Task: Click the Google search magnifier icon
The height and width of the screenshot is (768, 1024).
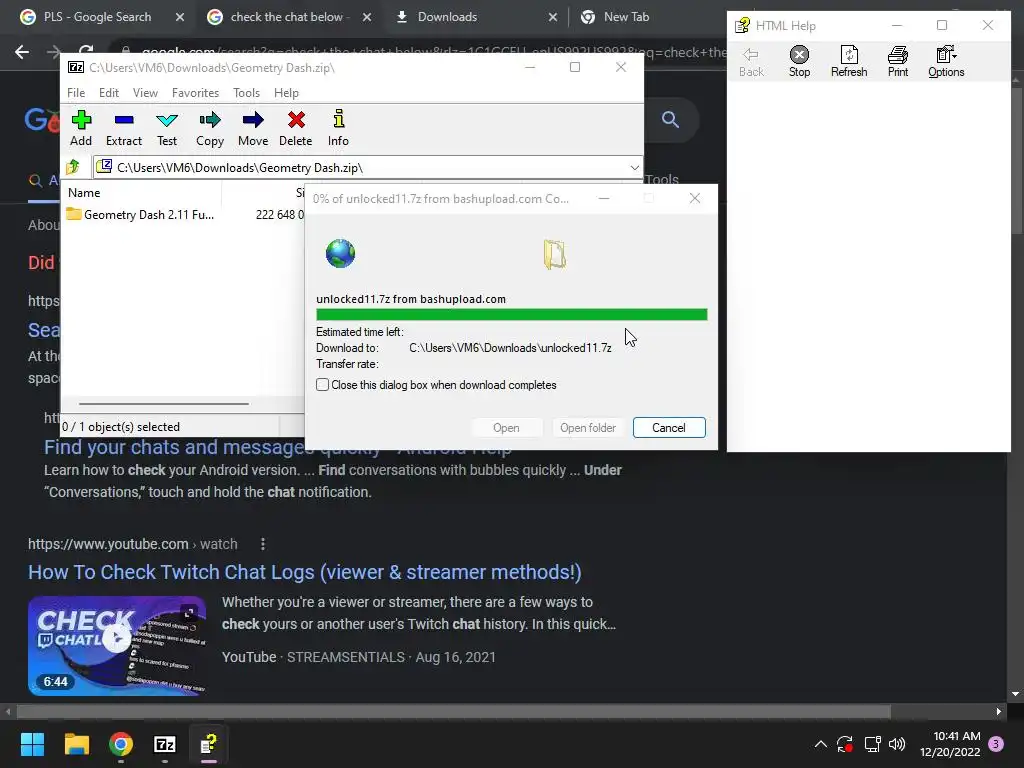Action: coord(670,120)
